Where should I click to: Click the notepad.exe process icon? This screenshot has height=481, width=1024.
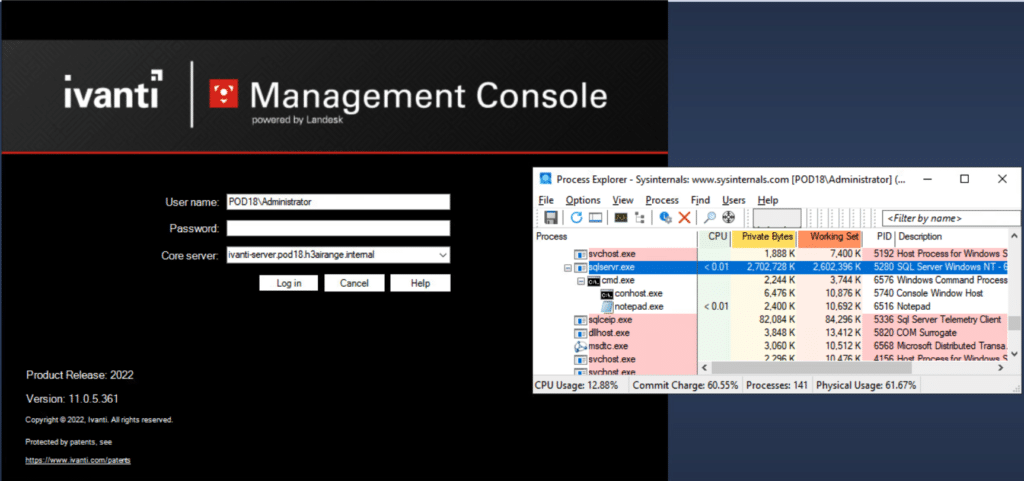(607, 306)
